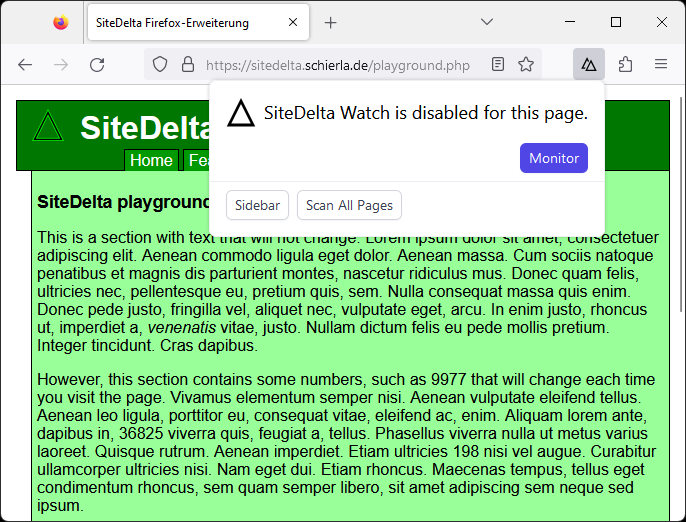This screenshot has height=522, width=686.
Task: Click the Home navigation tab on page
Action: (151, 160)
